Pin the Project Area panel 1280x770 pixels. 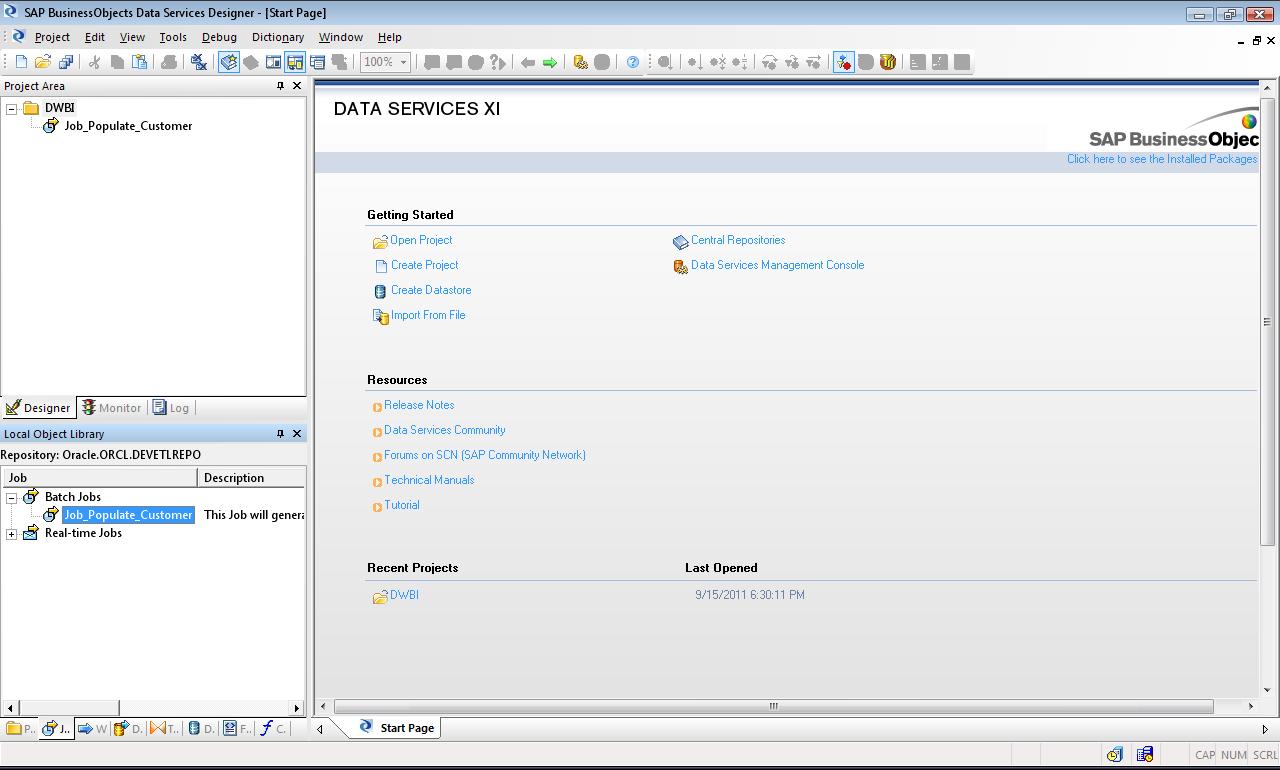[280, 86]
